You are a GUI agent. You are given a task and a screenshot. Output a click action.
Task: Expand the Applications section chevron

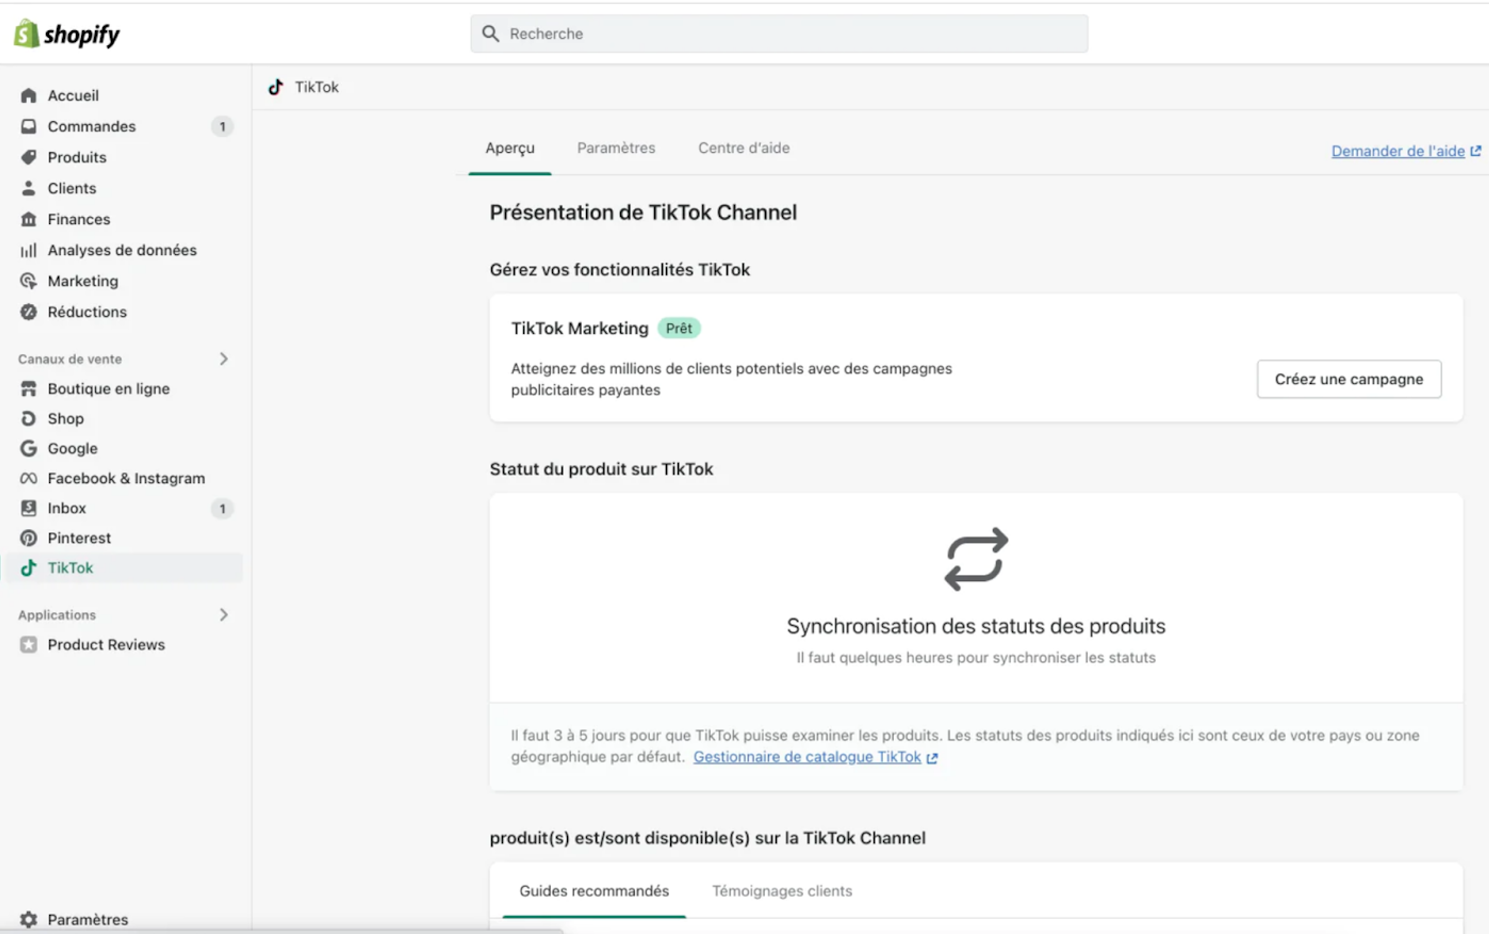(224, 615)
